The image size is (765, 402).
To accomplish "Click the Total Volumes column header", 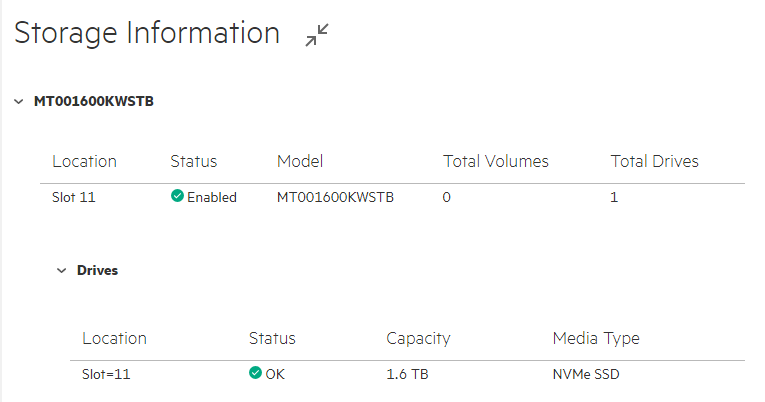I will (x=495, y=161).
